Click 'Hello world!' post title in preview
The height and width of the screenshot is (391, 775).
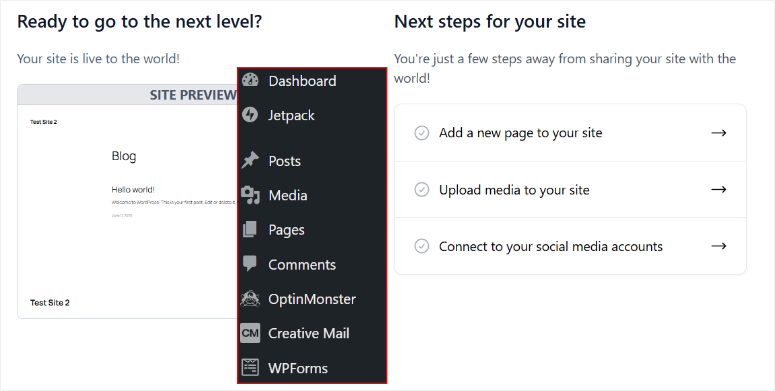tap(133, 190)
